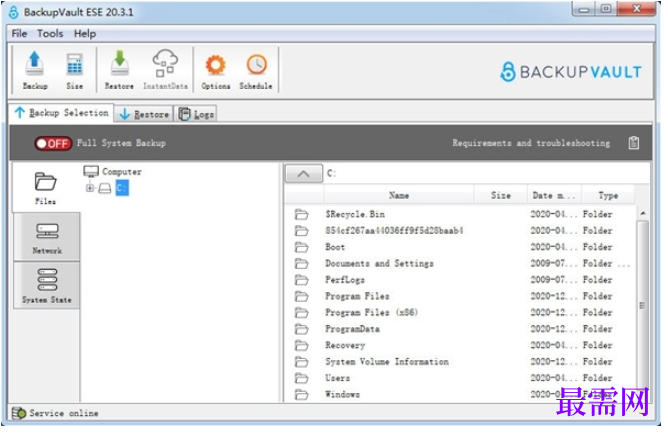The image size is (668, 433).
Task: Click the Boot folder icon
Action: tap(302, 247)
